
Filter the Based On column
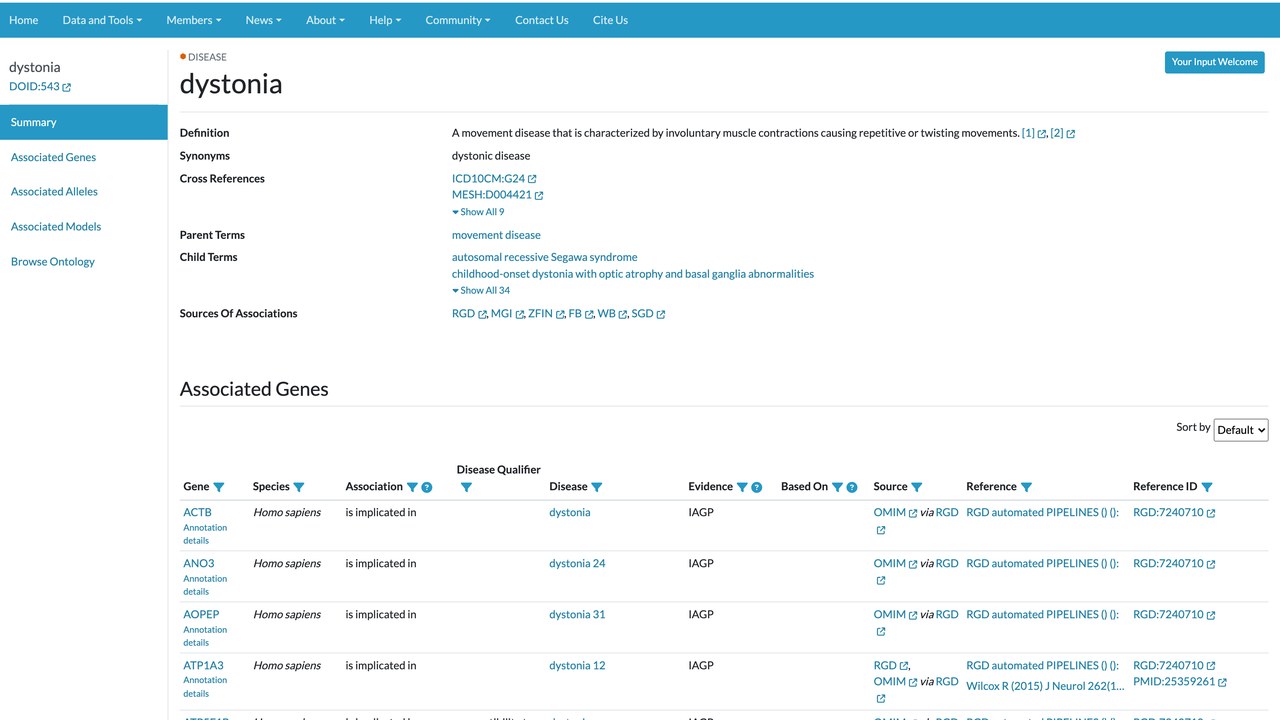837,487
